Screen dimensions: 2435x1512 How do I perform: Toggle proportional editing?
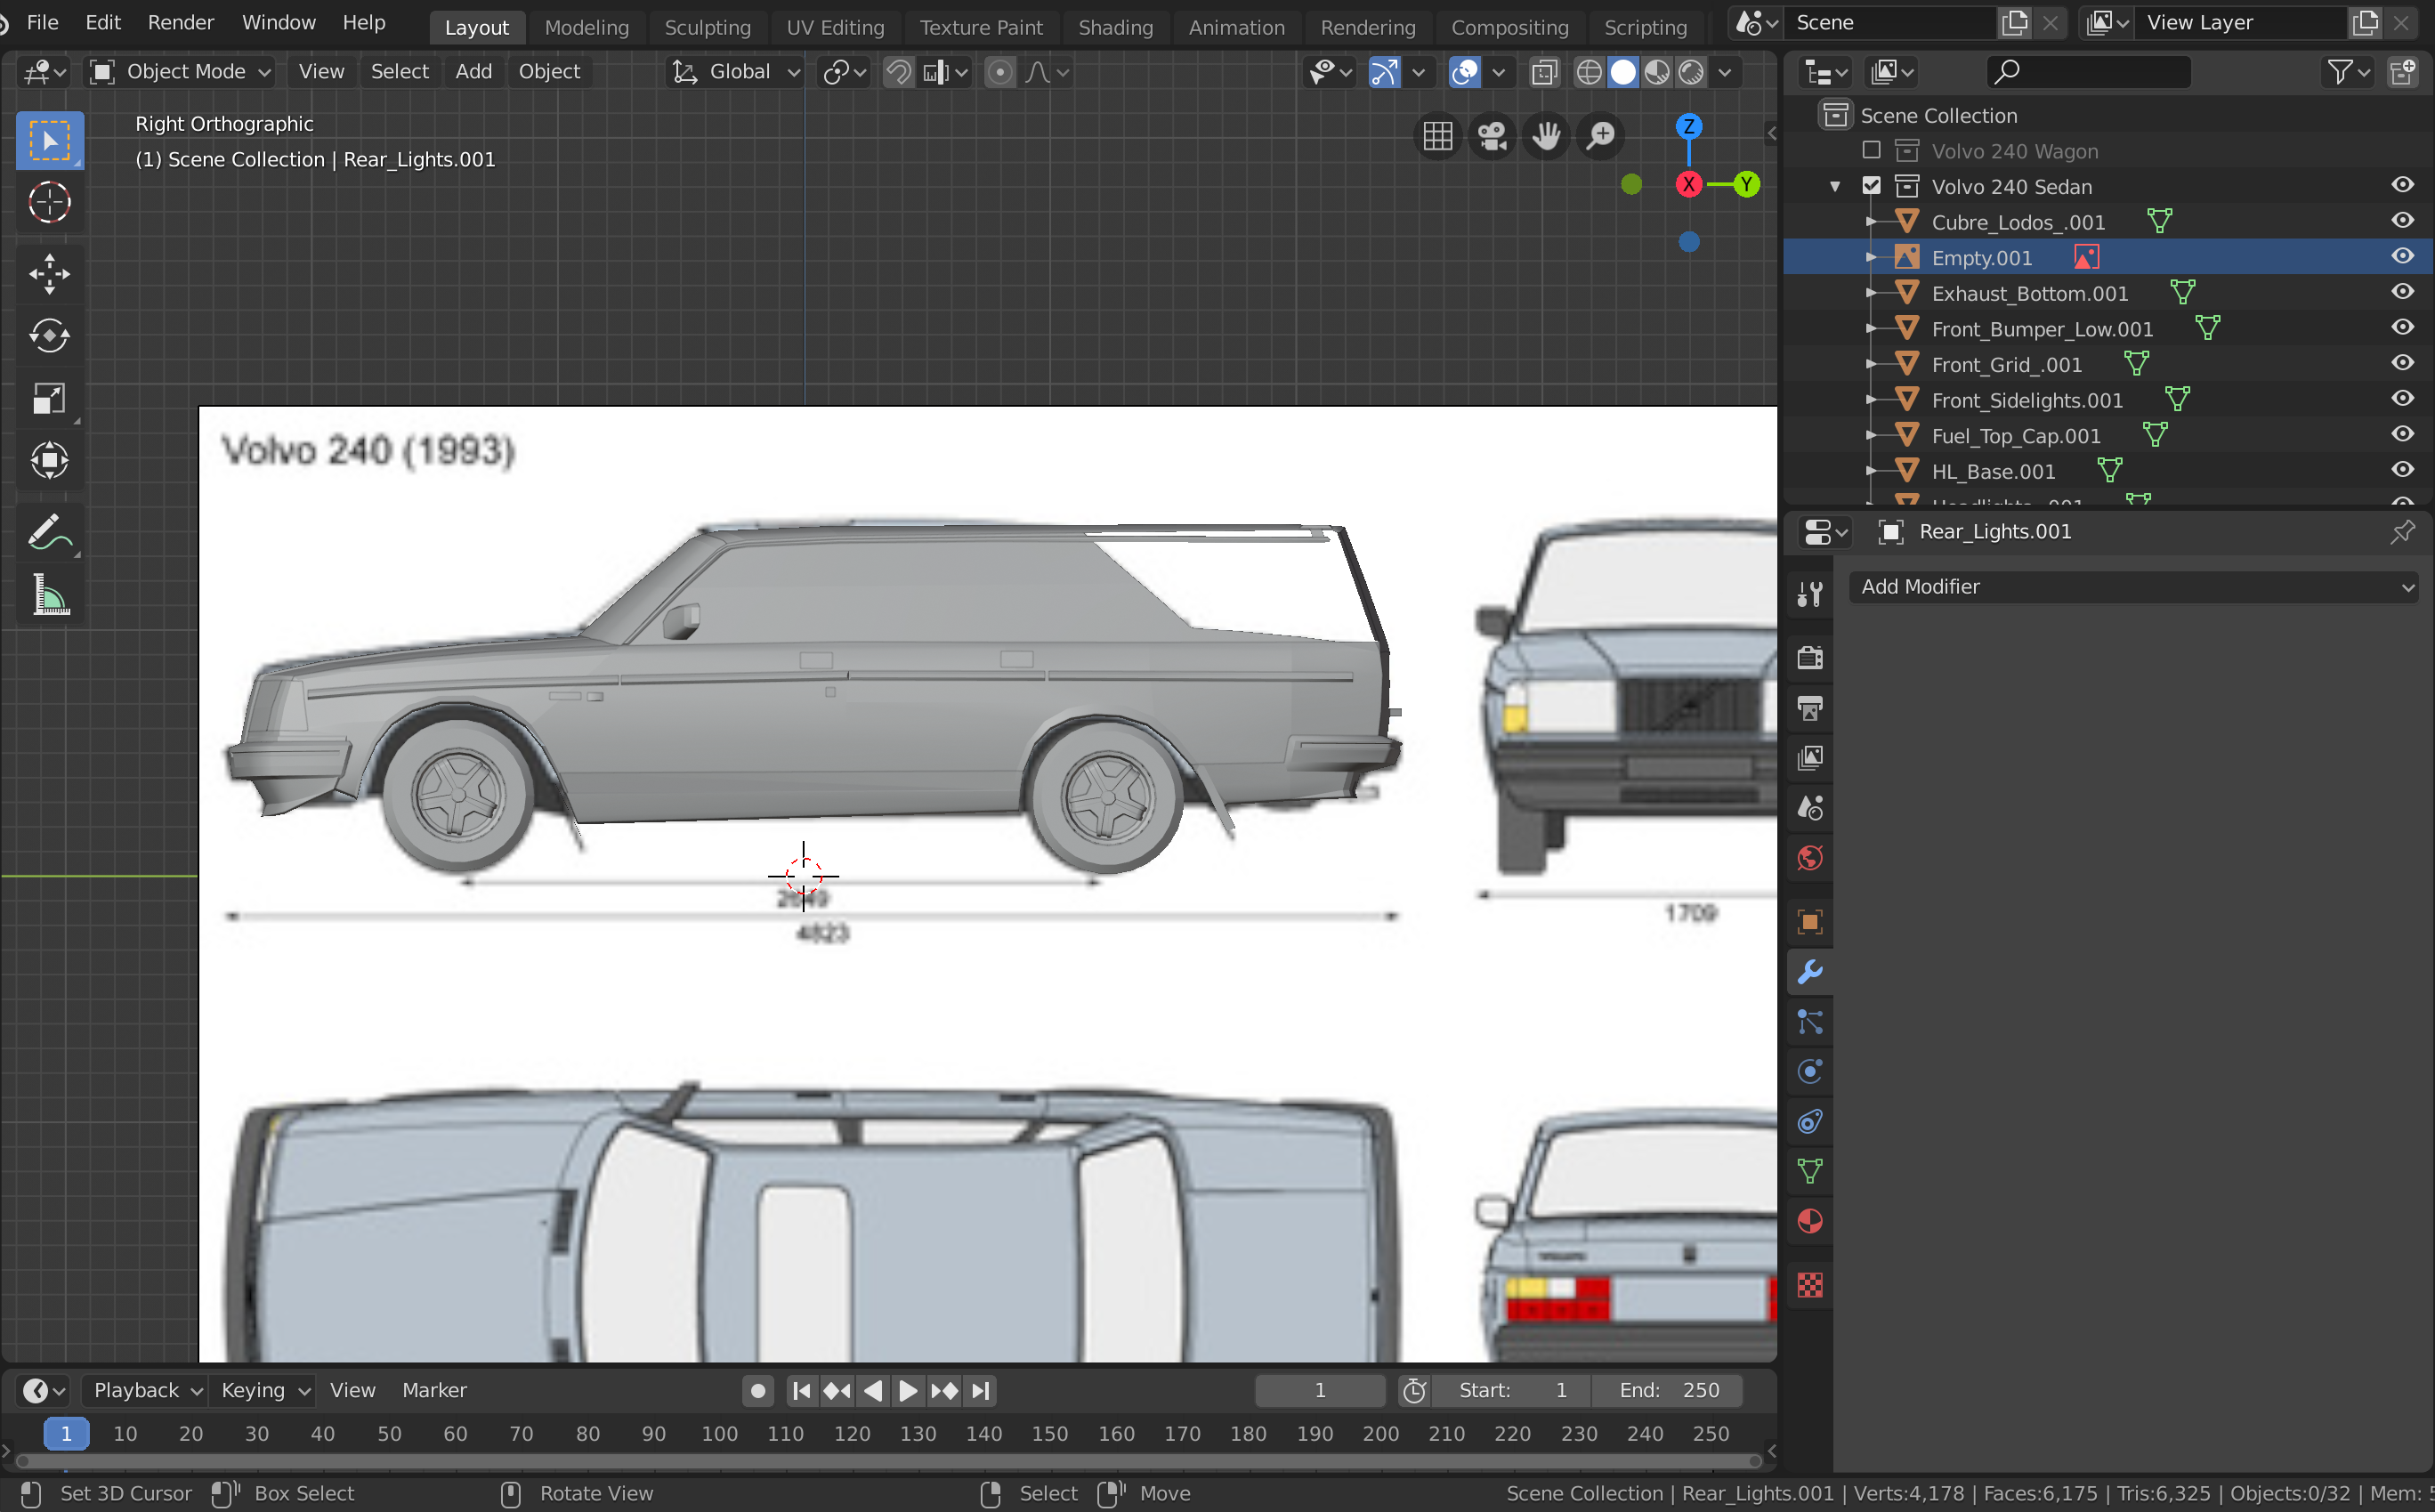[x=999, y=72]
